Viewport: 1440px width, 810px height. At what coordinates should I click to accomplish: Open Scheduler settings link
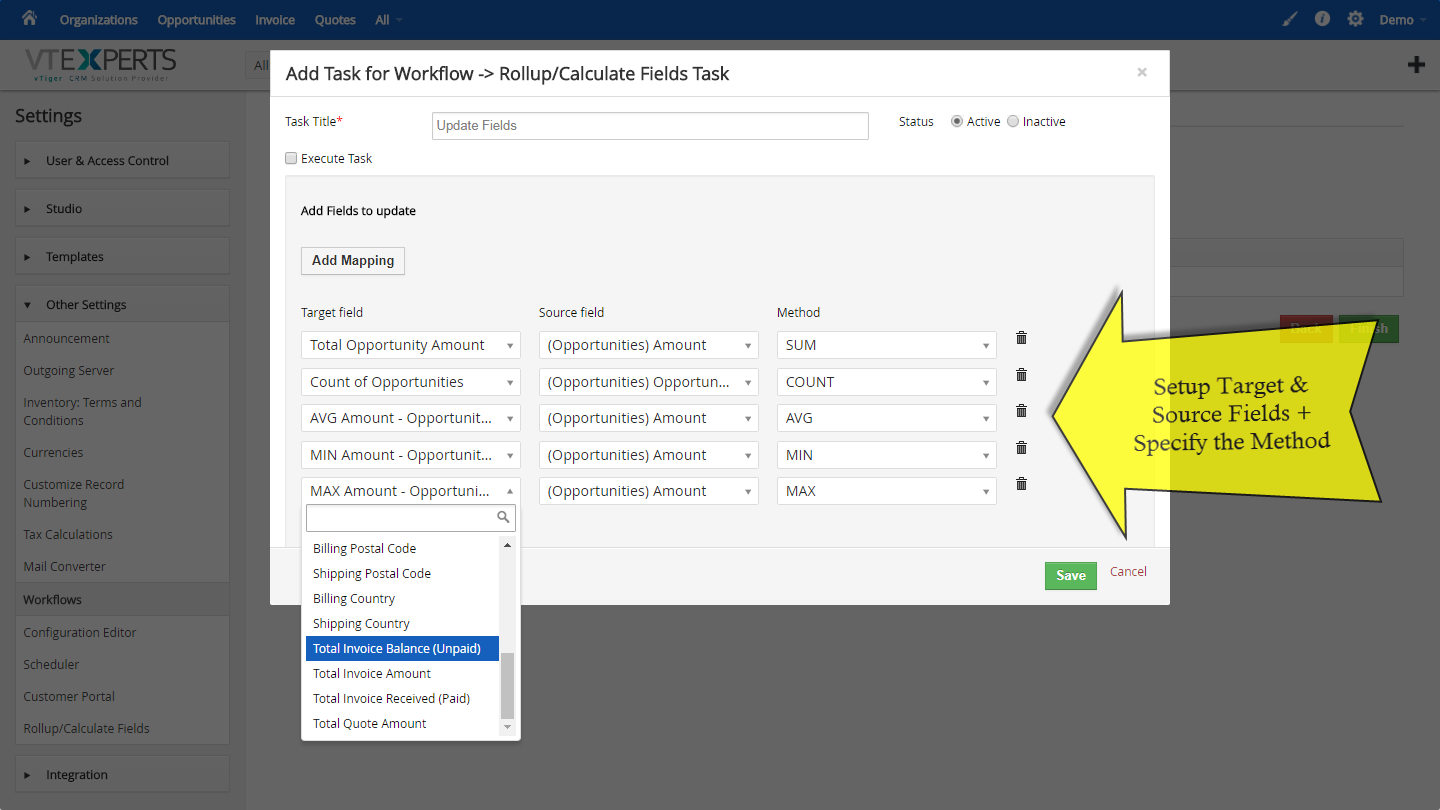pos(51,665)
